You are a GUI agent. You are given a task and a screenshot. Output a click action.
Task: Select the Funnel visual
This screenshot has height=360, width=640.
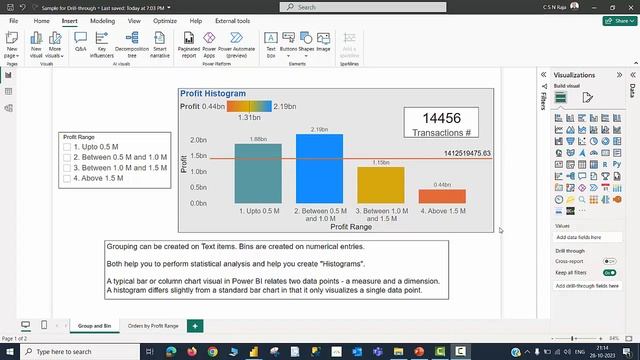click(x=571, y=141)
